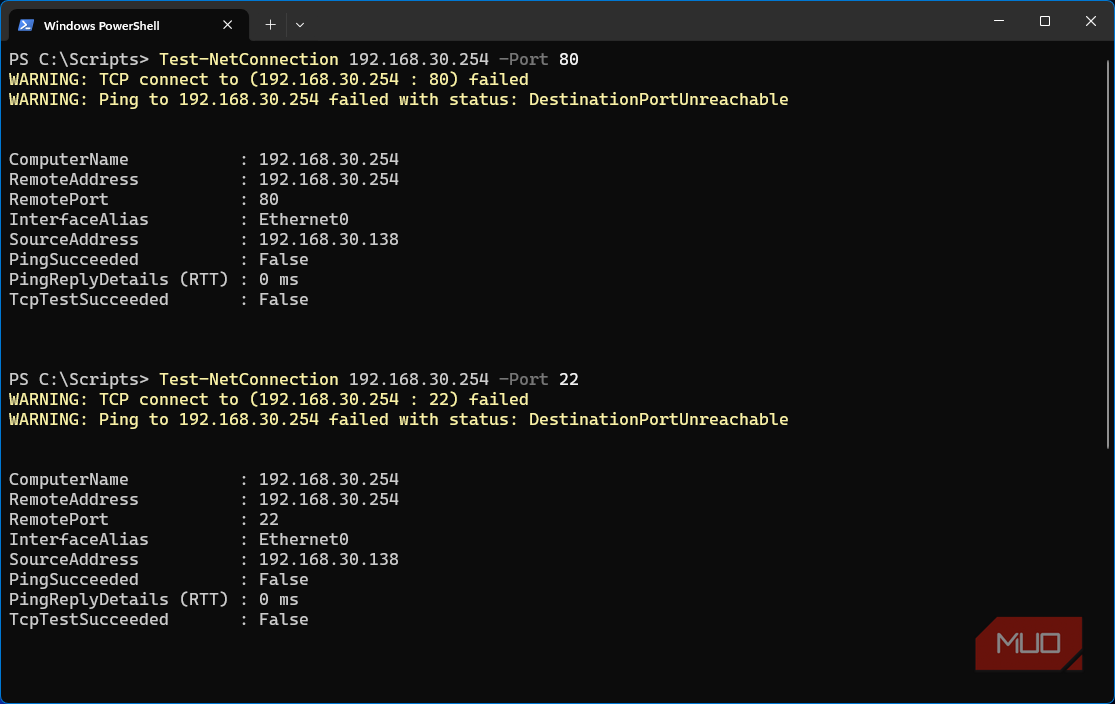Viewport: 1115px width, 704px height.
Task: Click the first PingSucceeded False value
Action: pyautogui.click(x=284, y=259)
